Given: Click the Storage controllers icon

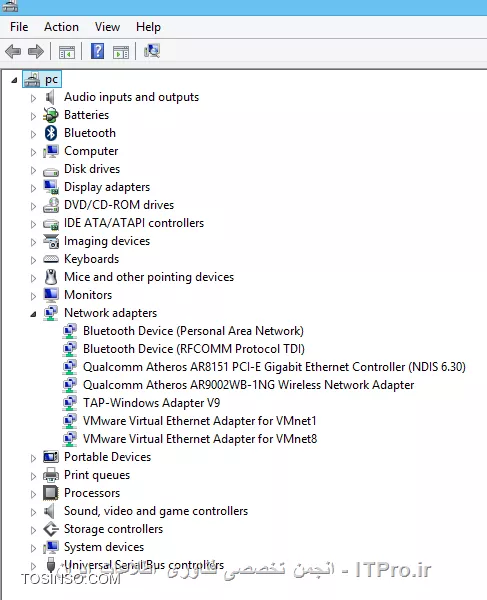Looking at the screenshot, I should [51, 529].
